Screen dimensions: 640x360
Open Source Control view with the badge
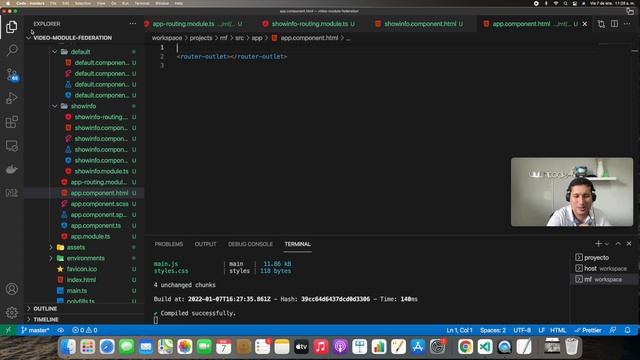[x=12, y=74]
